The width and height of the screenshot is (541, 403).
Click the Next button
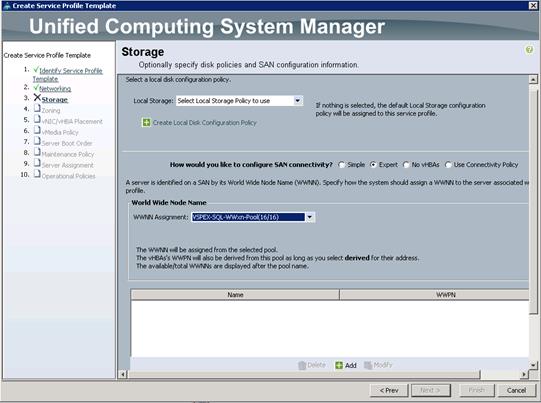tap(431, 390)
